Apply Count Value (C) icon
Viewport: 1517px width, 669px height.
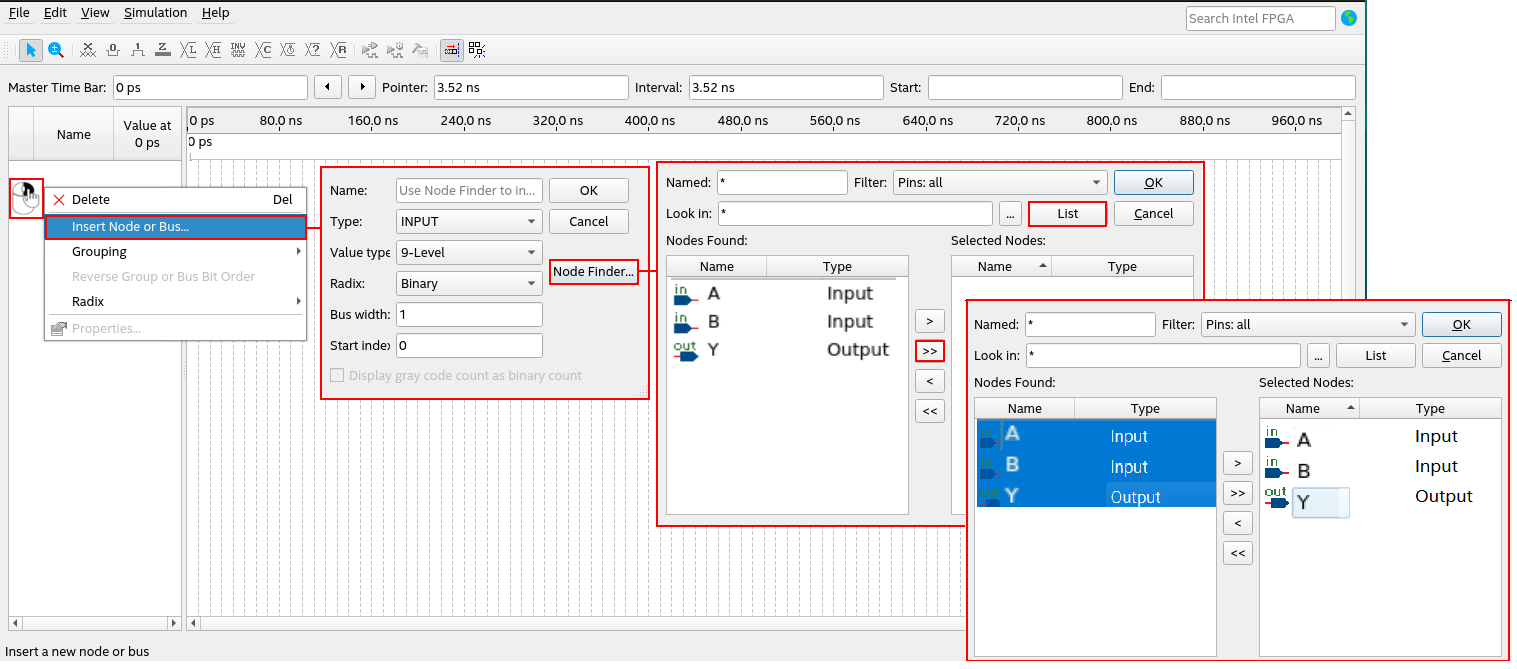tap(264, 49)
